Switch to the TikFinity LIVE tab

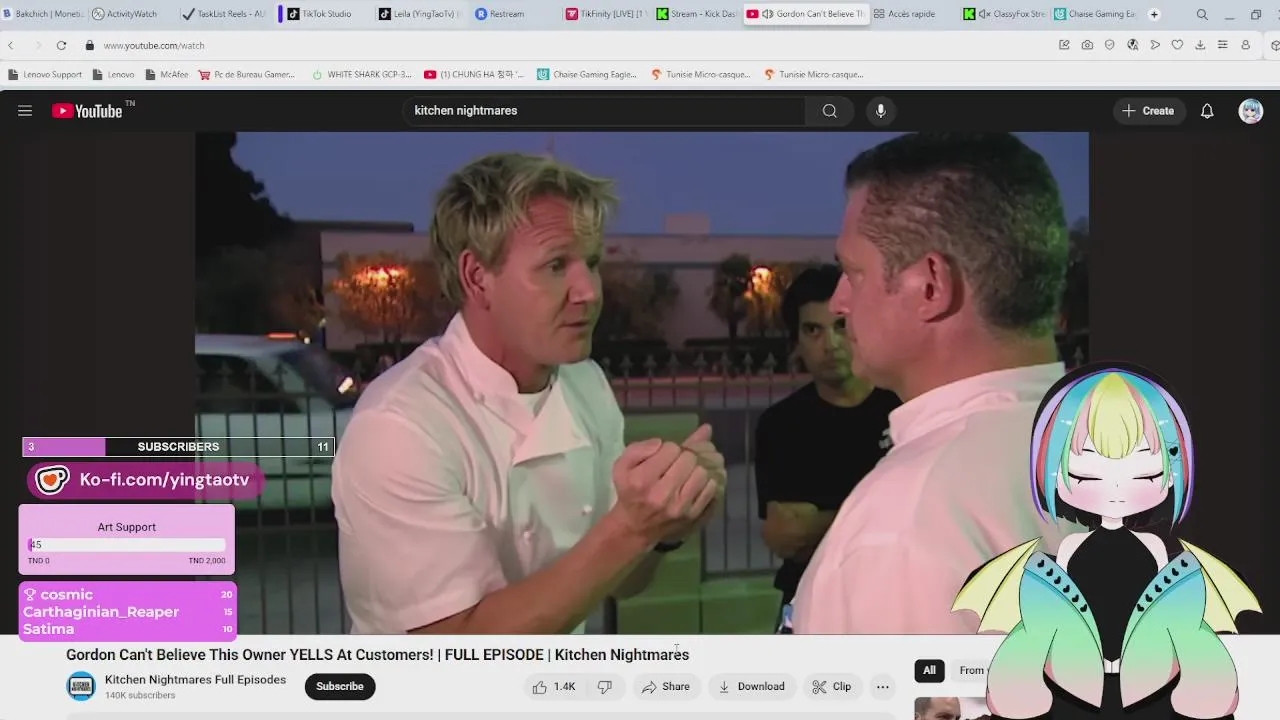pos(605,14)
